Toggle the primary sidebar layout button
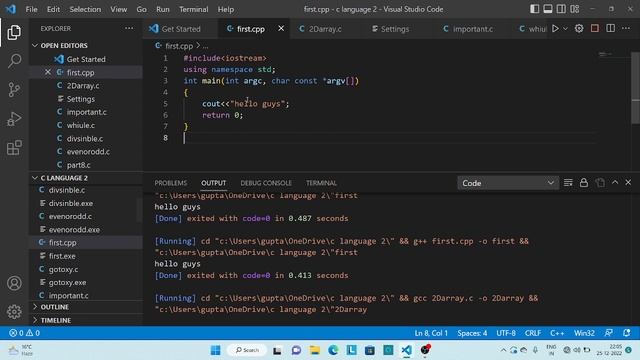 click(x=534, y=9)
